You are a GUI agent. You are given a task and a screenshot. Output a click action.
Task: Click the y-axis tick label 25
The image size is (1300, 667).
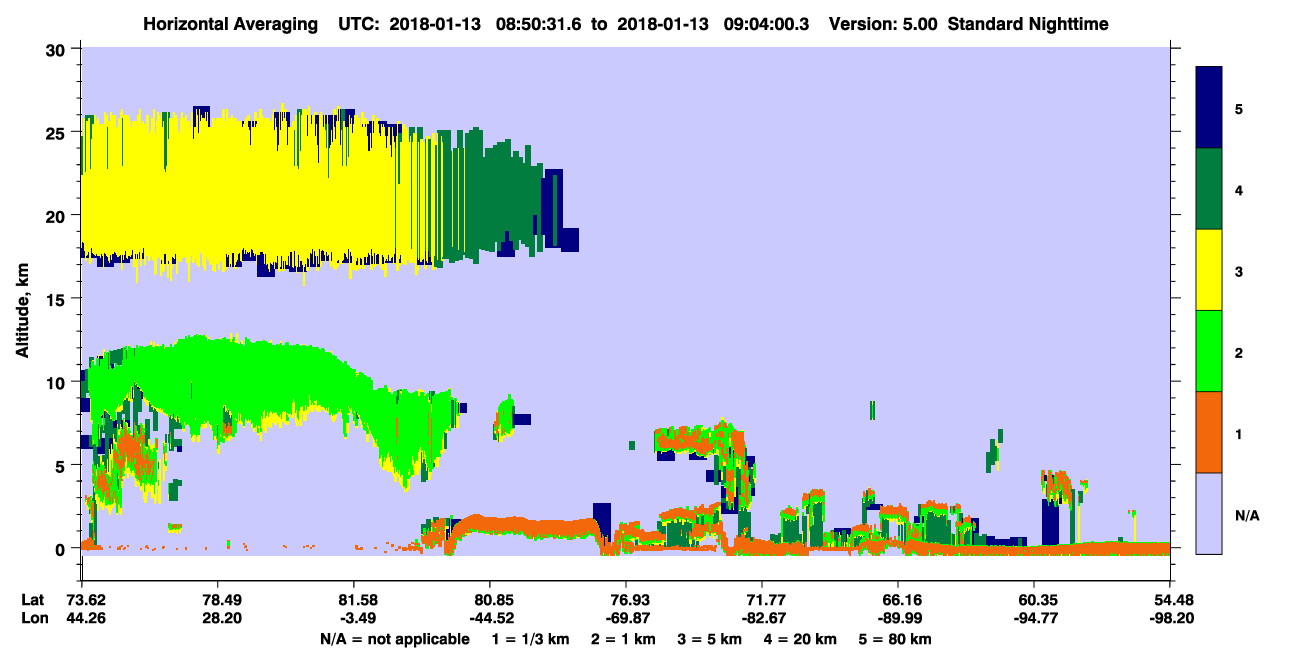click(57, 133)
